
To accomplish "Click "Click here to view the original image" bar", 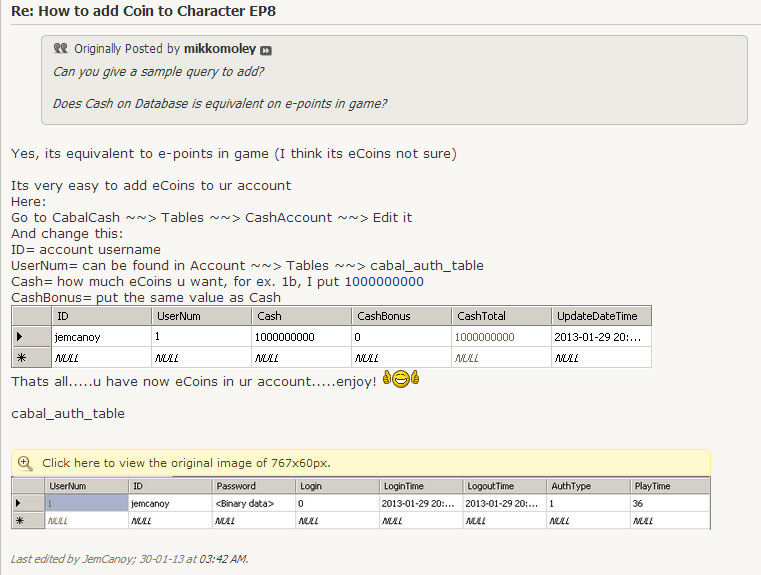I will click(186, 463).
